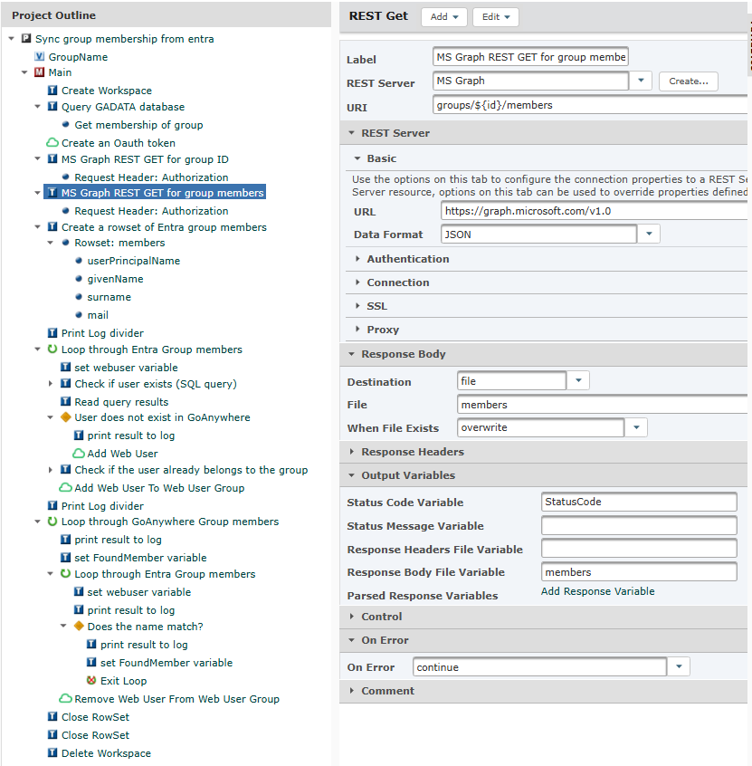Select the first Close RowSet task

coord(95,717)
